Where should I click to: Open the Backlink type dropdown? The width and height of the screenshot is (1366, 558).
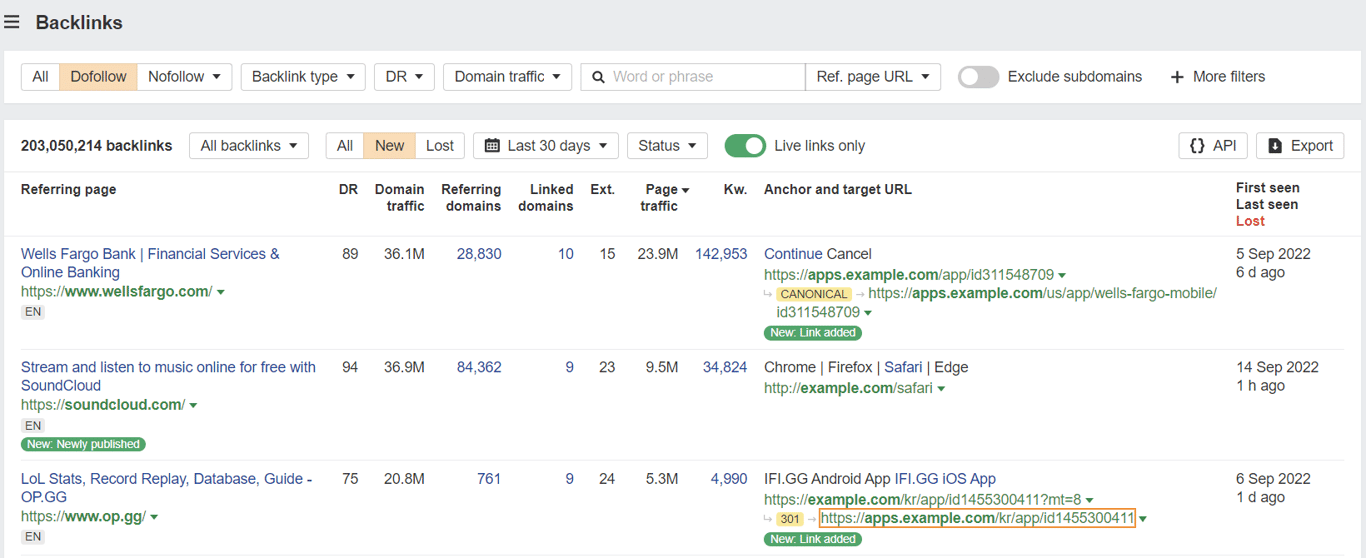coord(303,77)
